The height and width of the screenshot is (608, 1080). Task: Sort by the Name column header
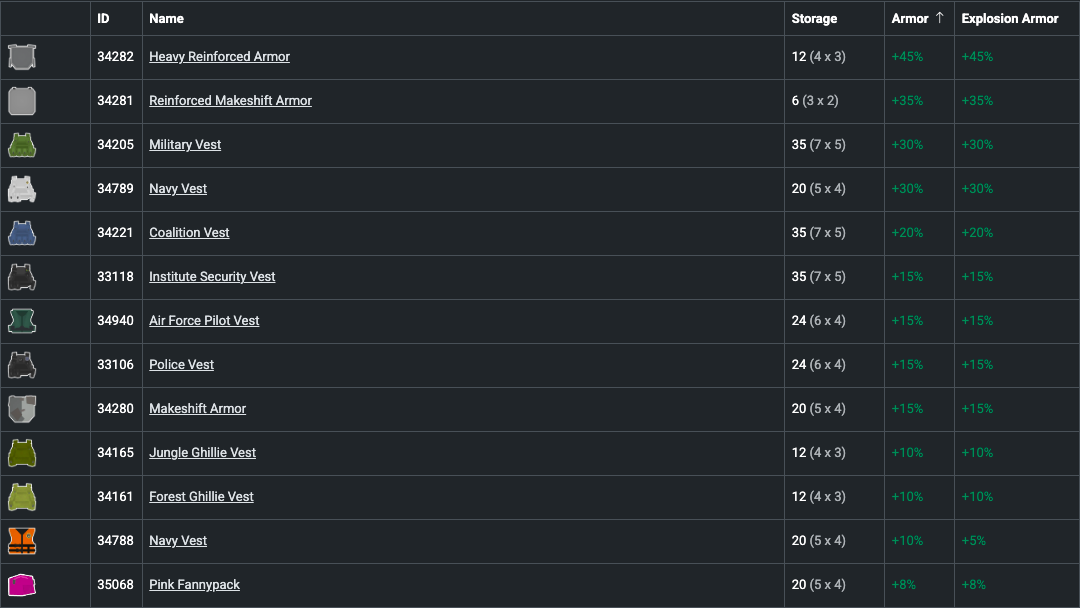tap(166, 18)
